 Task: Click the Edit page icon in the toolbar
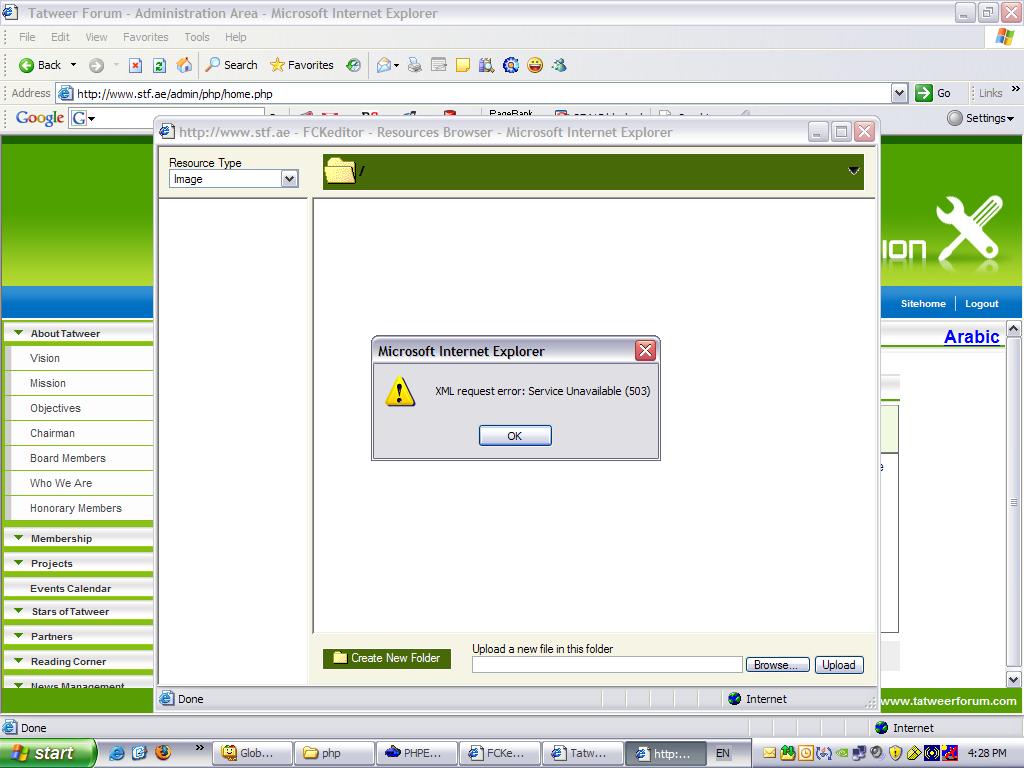click(x=438, y=65)
